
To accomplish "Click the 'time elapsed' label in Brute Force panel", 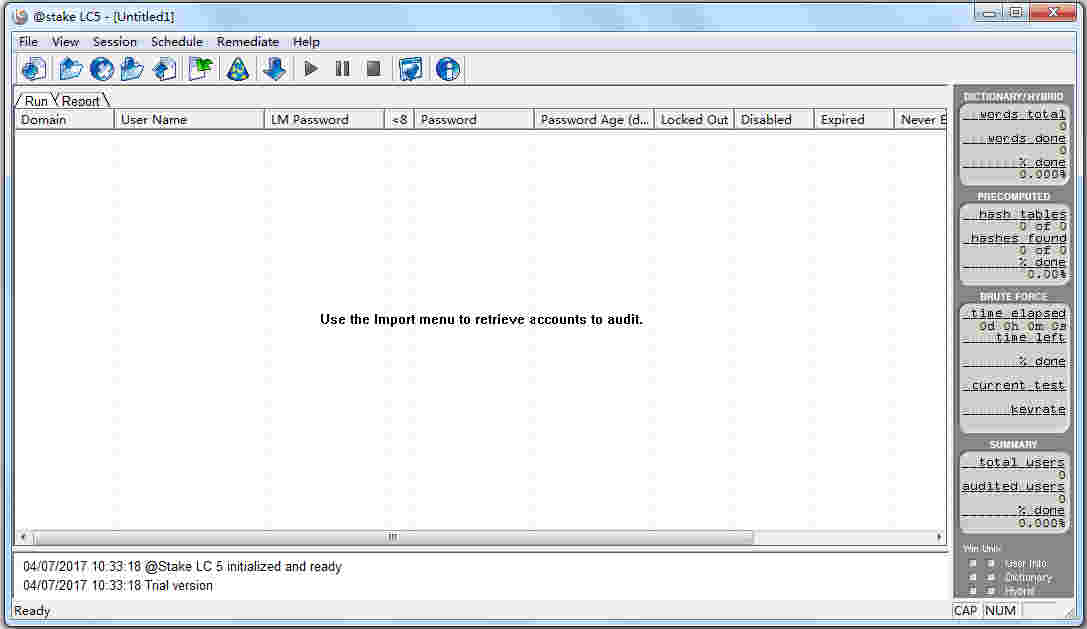I will 1018,313.
